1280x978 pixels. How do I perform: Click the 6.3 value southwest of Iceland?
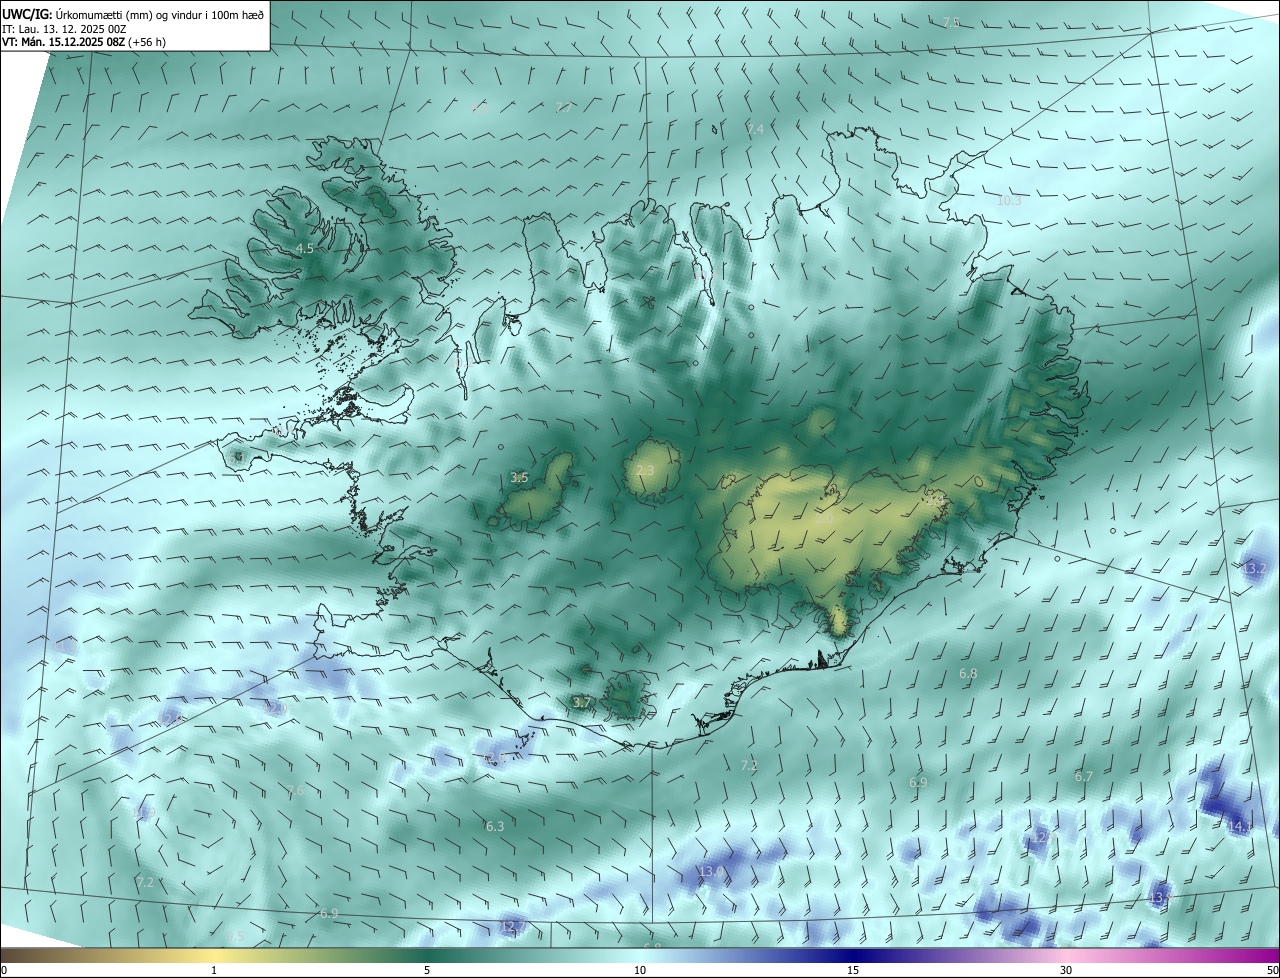pyautogui.click(x=495, y=826)
